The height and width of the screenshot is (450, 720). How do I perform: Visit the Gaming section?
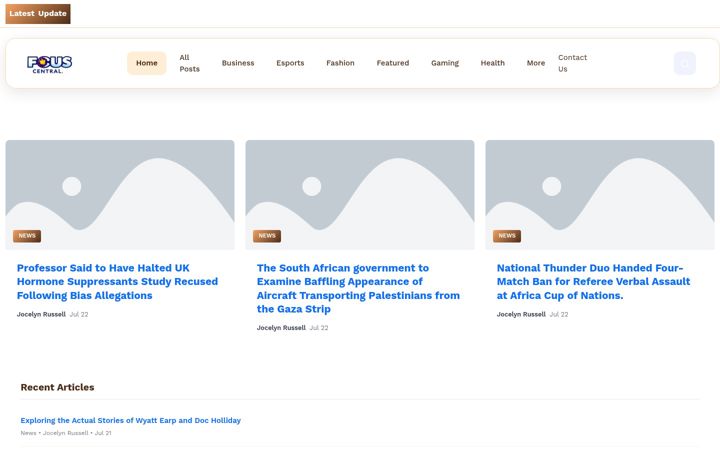(445, 63)
